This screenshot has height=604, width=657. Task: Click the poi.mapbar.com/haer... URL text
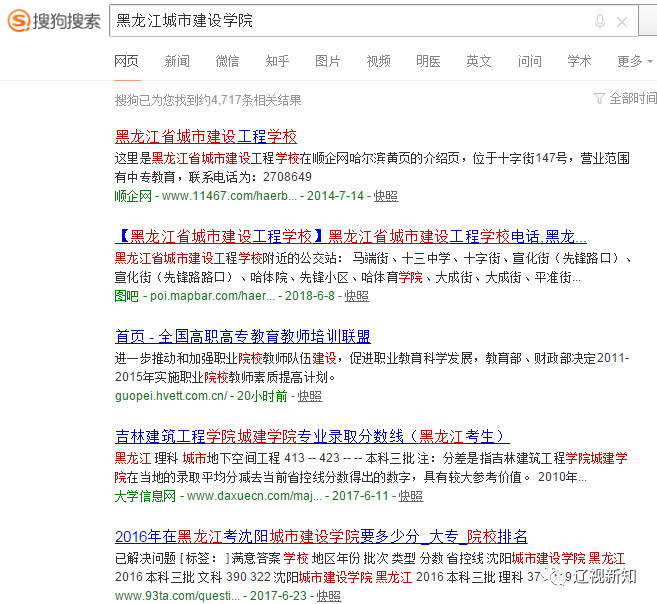coord(212,296)
